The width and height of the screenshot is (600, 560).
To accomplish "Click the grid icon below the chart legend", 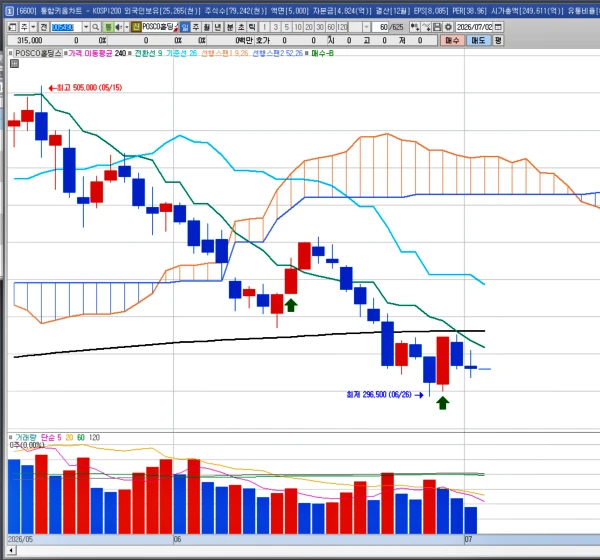I will 14,64.
